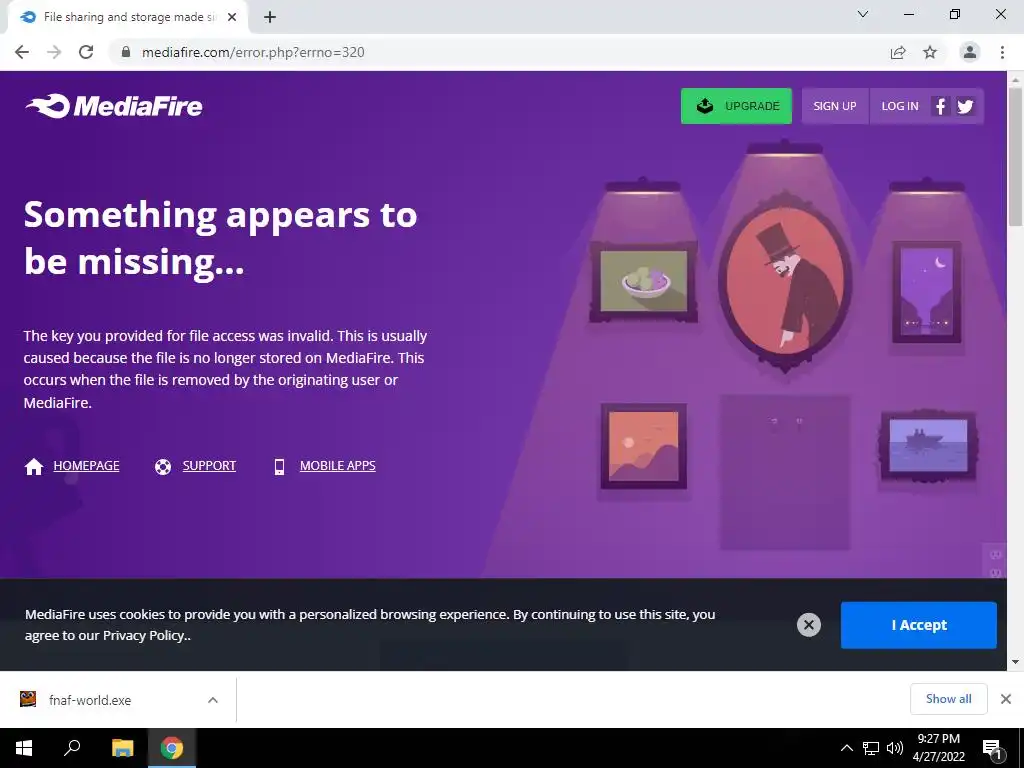Screen dimensions: 1024x768
Task: Share this page icon in address bar
Action: click(x=898, y=52)
